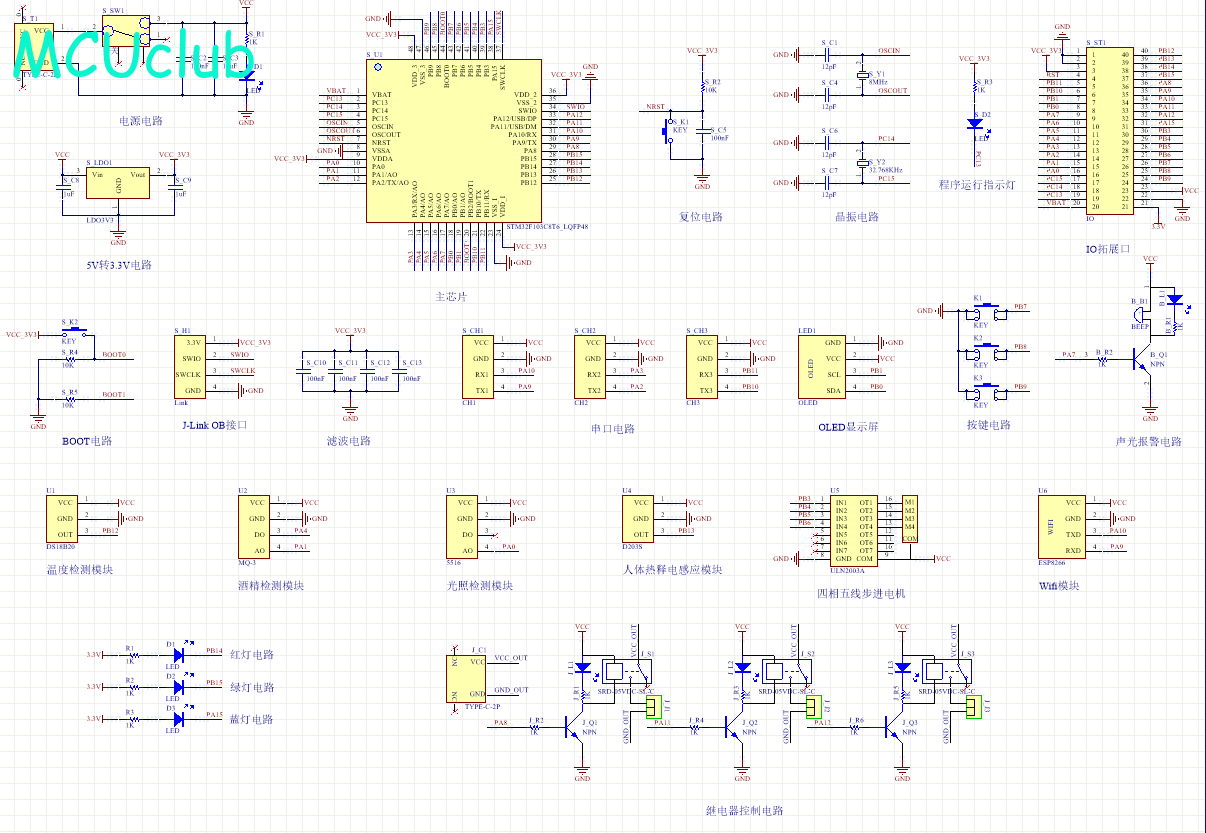Click the K2 push button for PB8

pos(984,351)
